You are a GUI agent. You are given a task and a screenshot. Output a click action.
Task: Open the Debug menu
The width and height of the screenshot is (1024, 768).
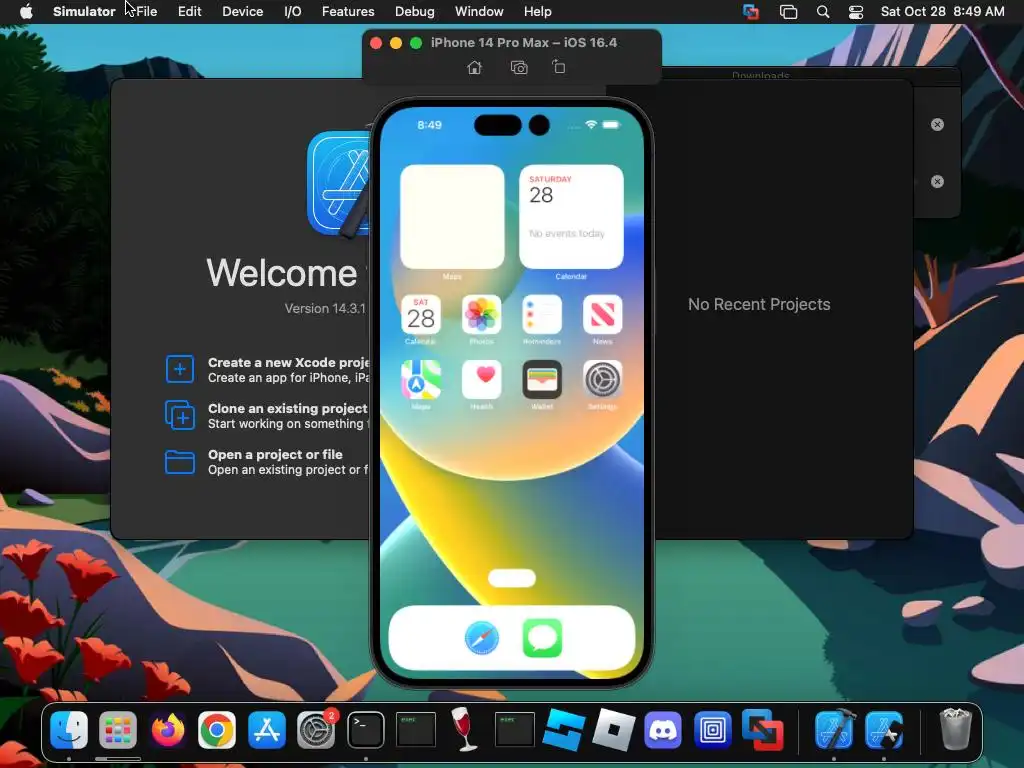pyautogui.click(x=415, y=12)
